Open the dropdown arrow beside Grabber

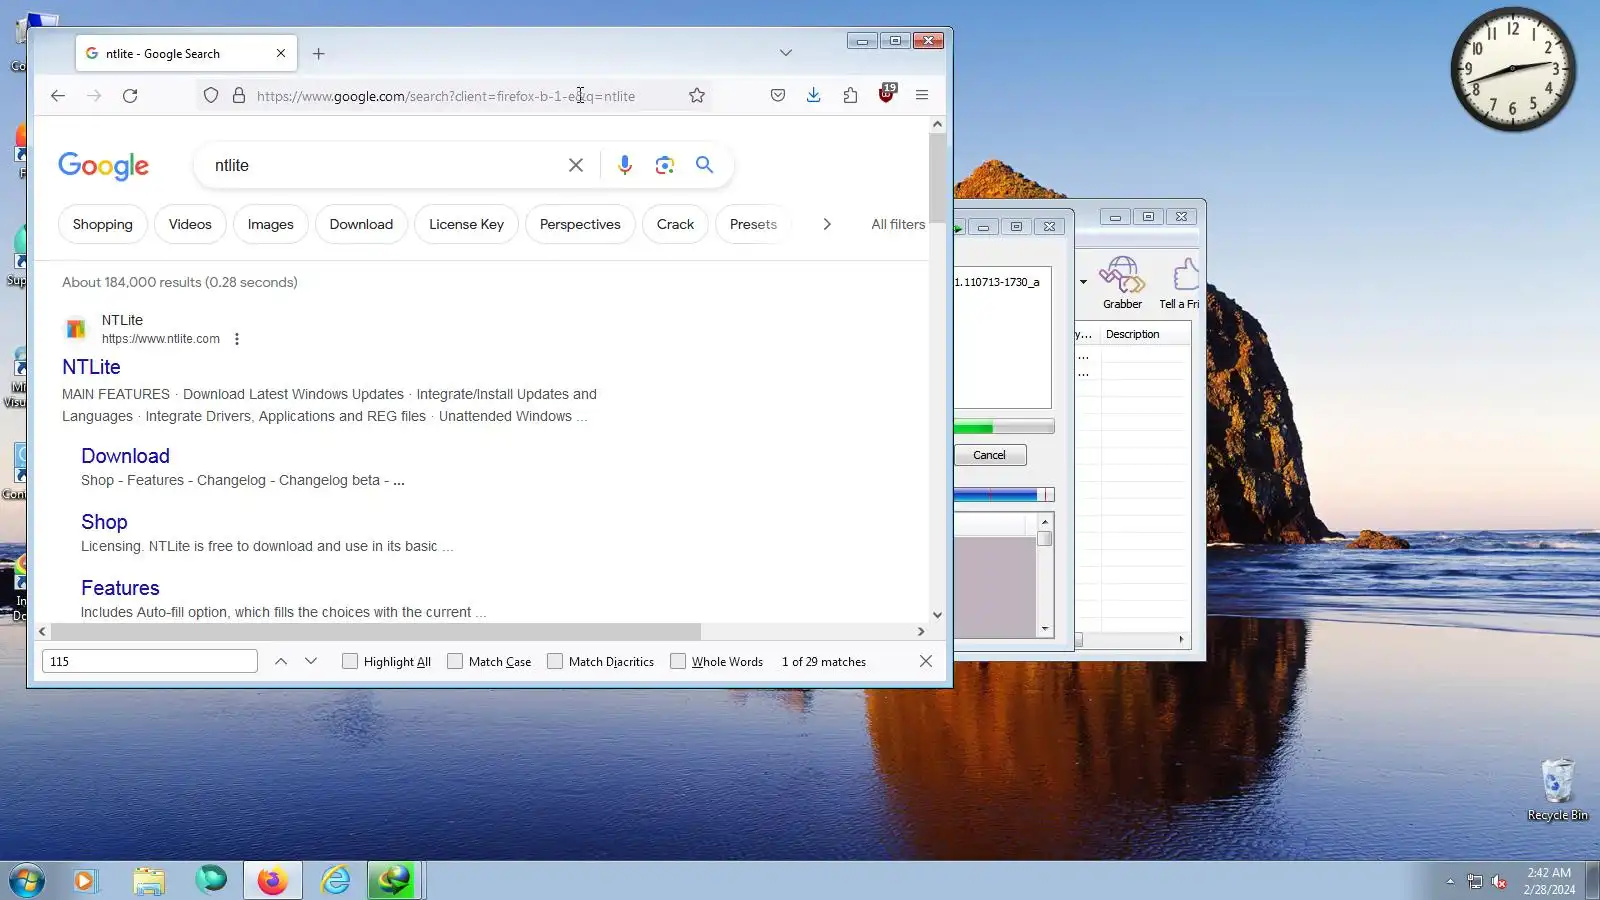(x=1083, y=282)
